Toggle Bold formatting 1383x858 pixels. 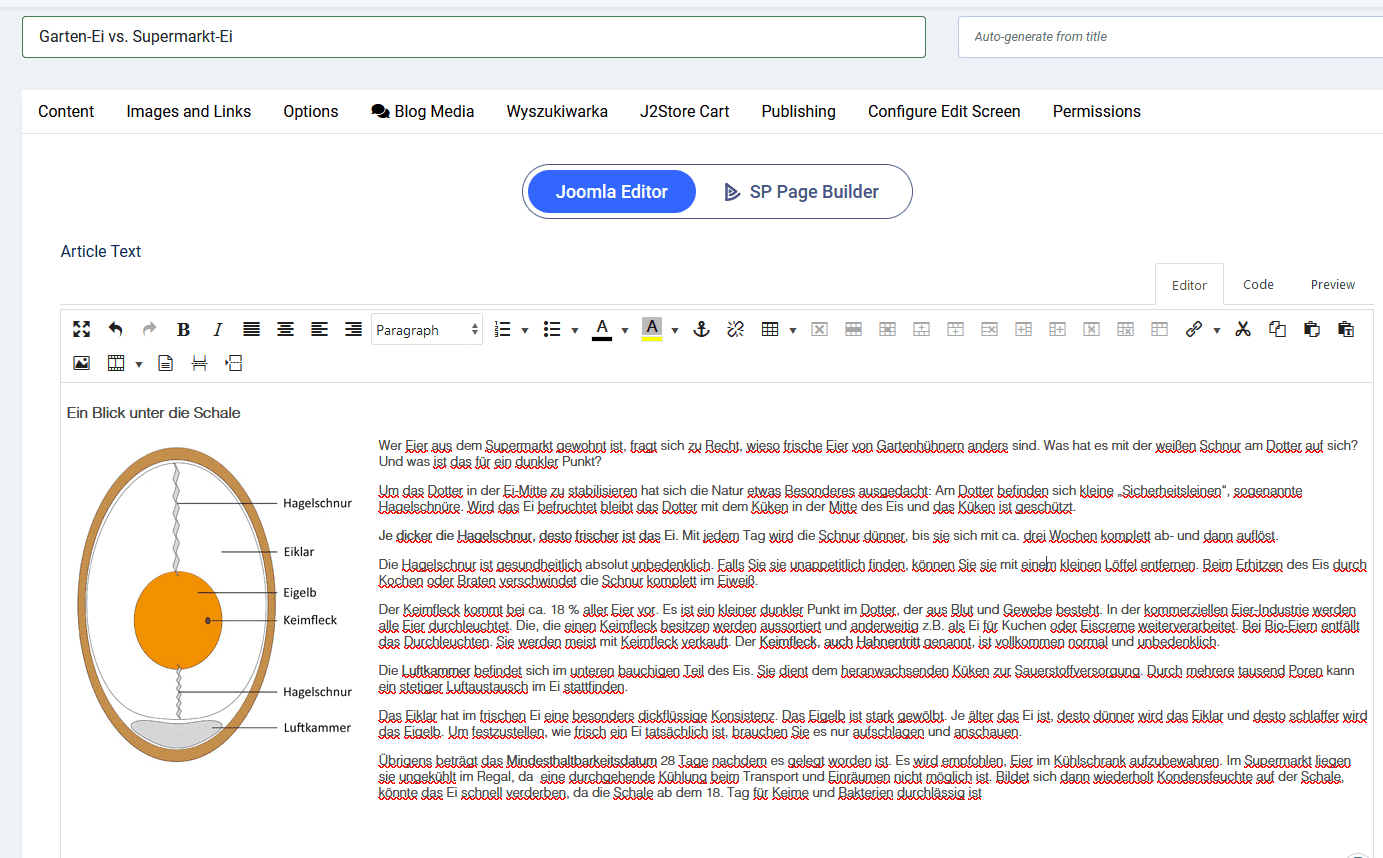[x=183, y=329]
